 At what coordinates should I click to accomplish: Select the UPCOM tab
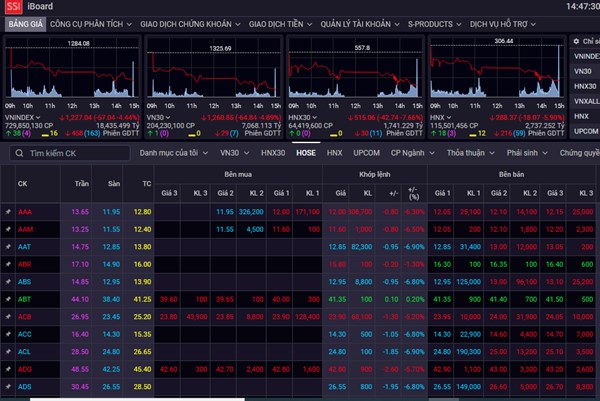[x=367, y=153]
